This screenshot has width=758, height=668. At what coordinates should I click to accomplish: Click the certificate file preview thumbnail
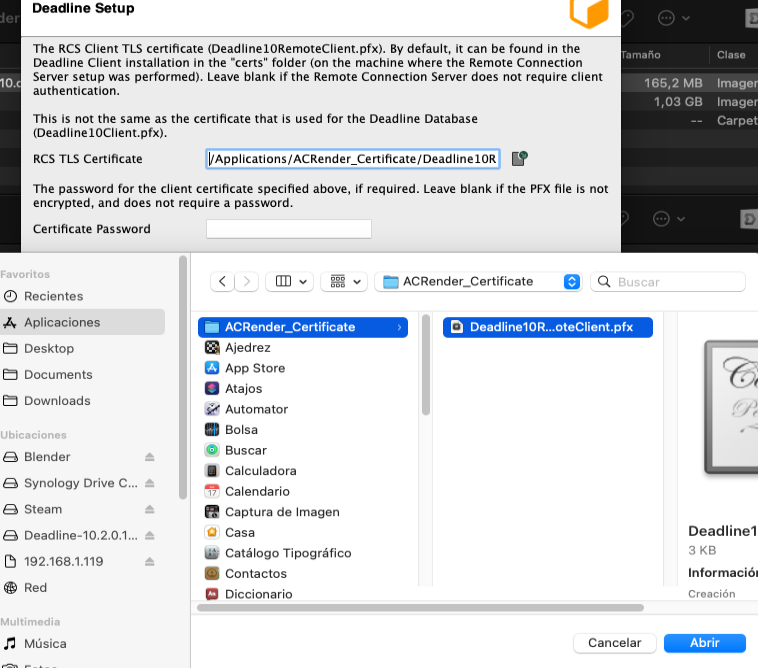tap(731, 407)
